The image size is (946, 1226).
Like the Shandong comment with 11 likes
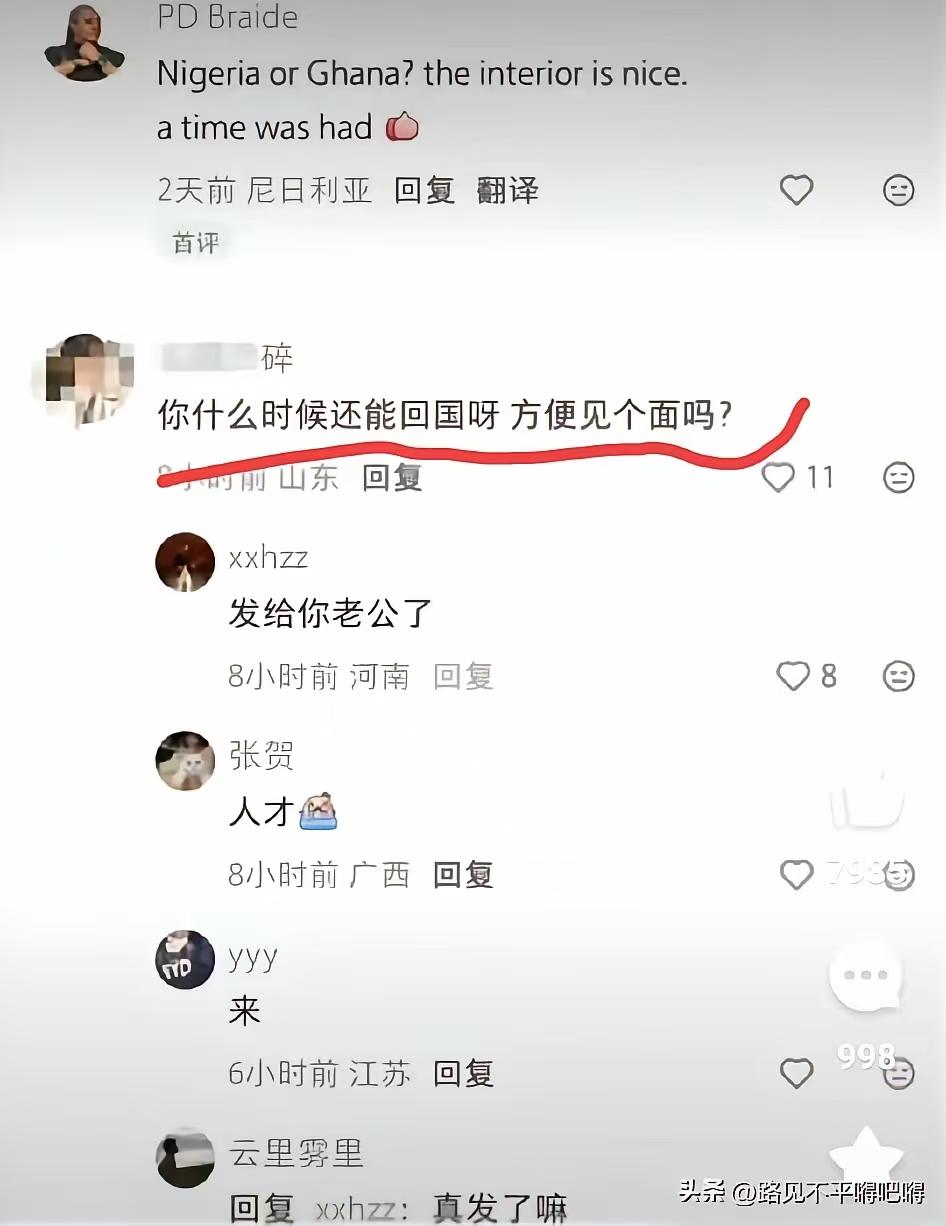click(778, 477)
